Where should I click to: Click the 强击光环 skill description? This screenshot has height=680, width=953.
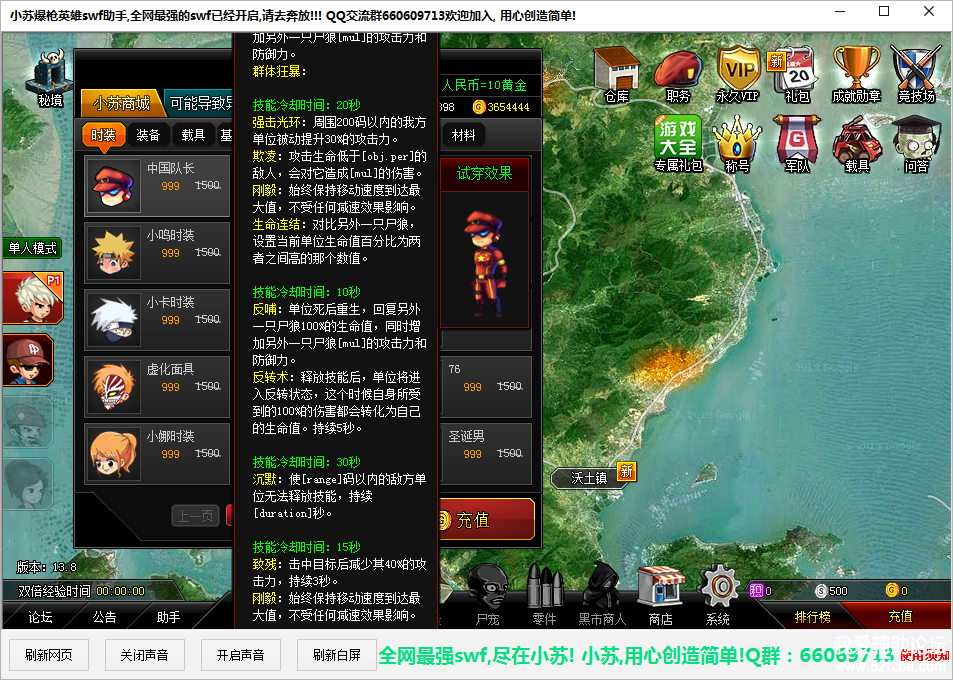(339, 131)
